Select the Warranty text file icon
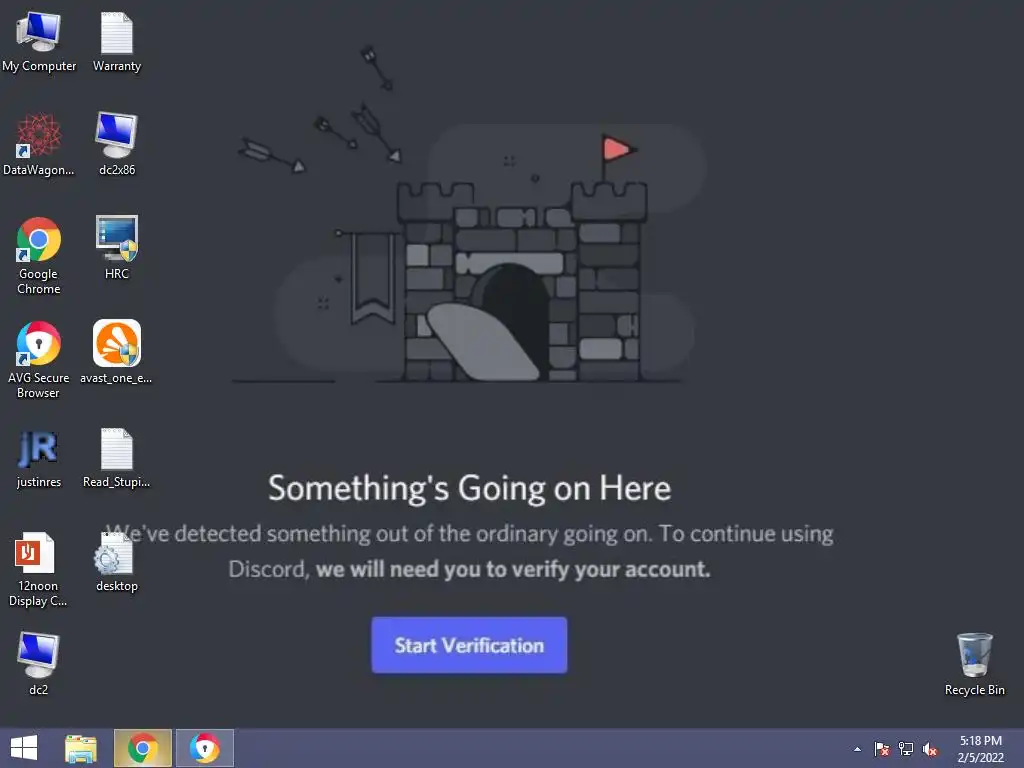The height and width of the screenshot is (768, 1024). point(117,42)
